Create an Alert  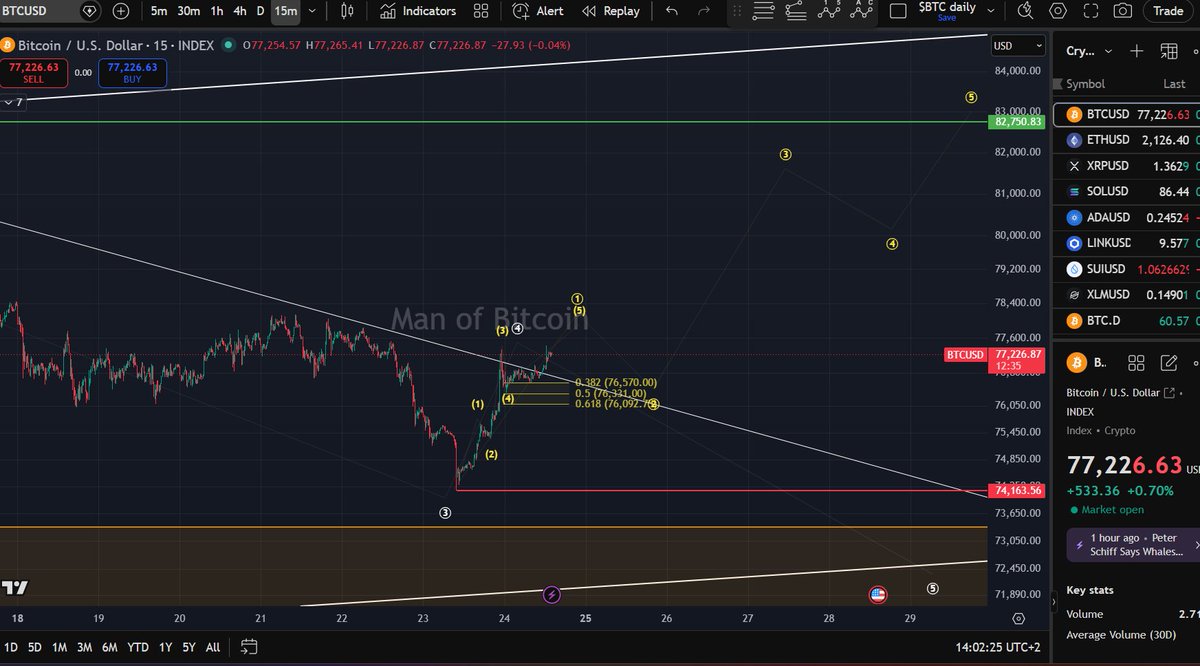click(x=538, y=11)
